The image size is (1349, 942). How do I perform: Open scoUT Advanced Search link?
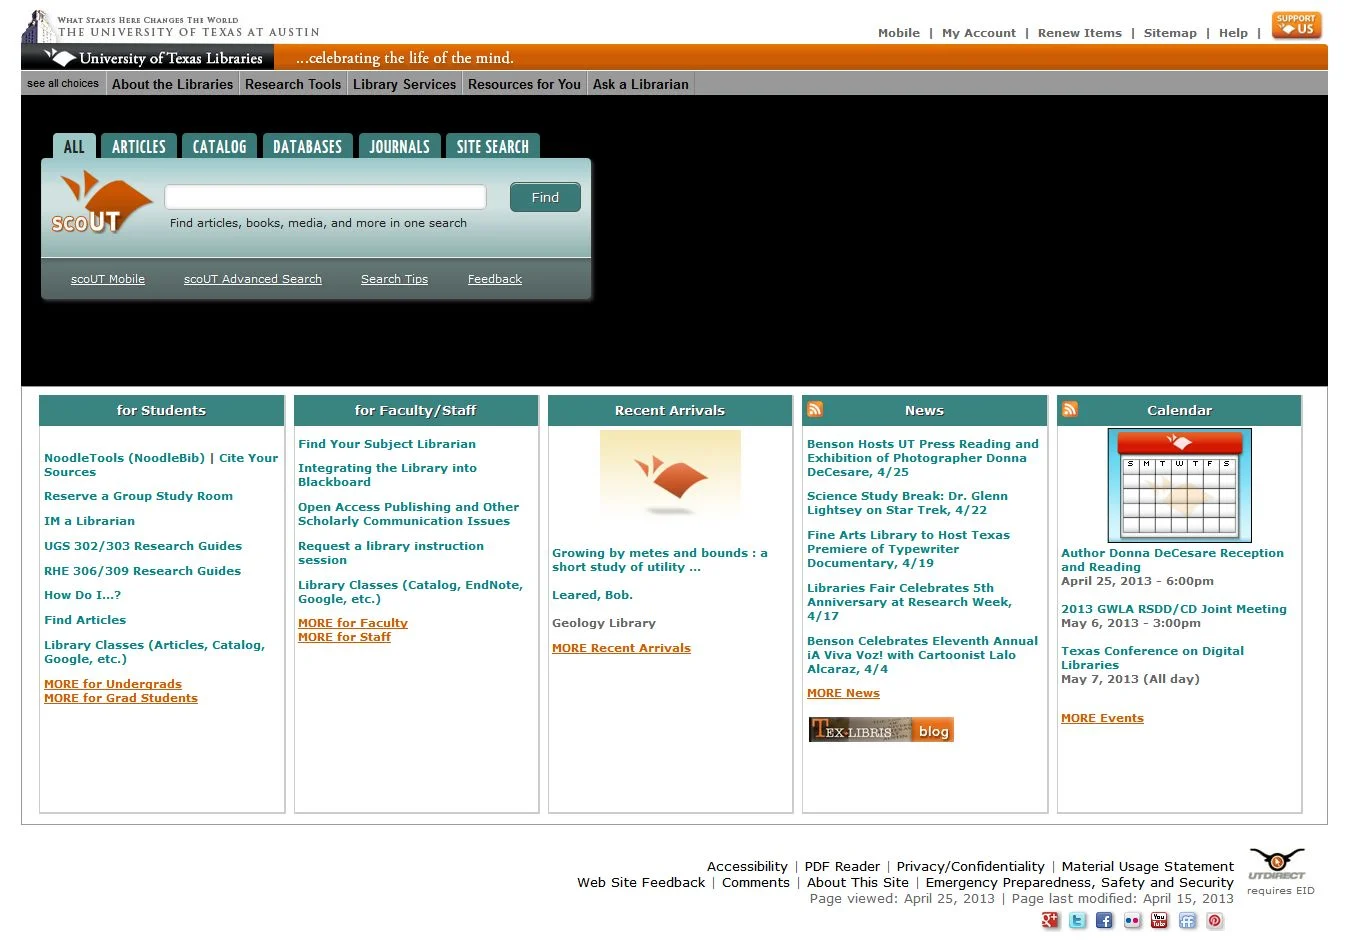[x=253, y=279]
